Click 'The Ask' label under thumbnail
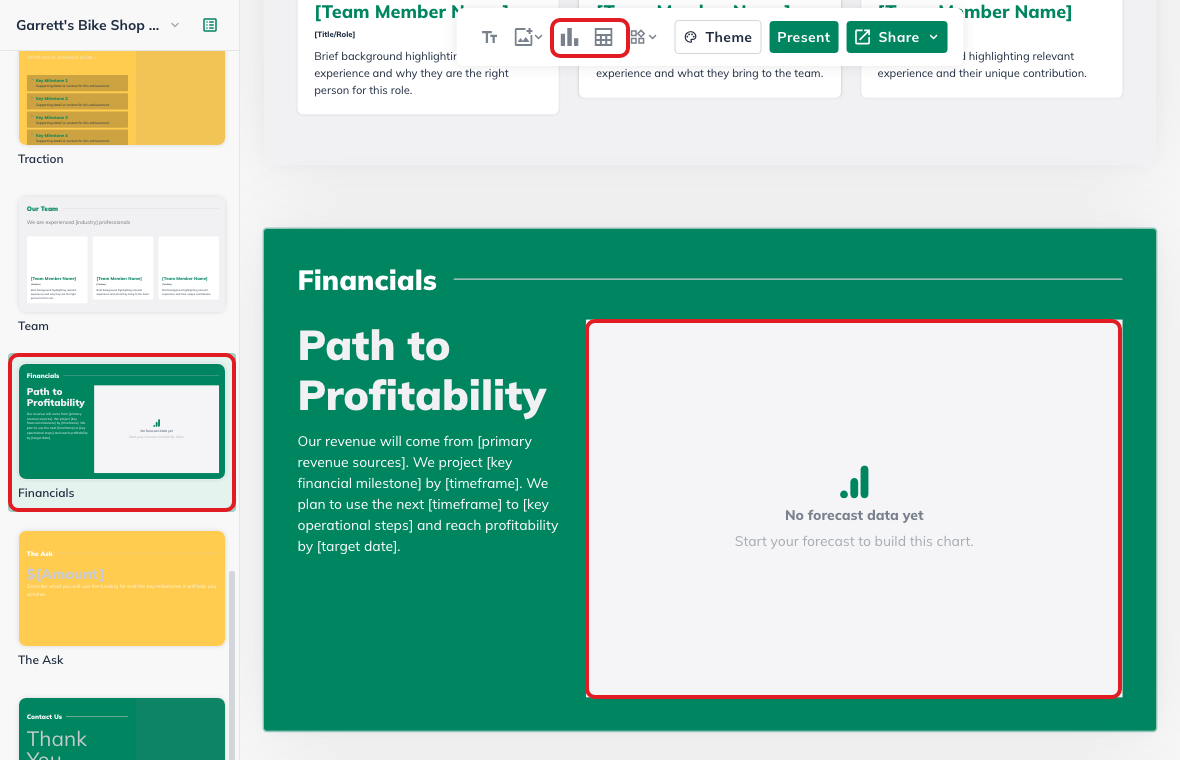 pos(41,660)
